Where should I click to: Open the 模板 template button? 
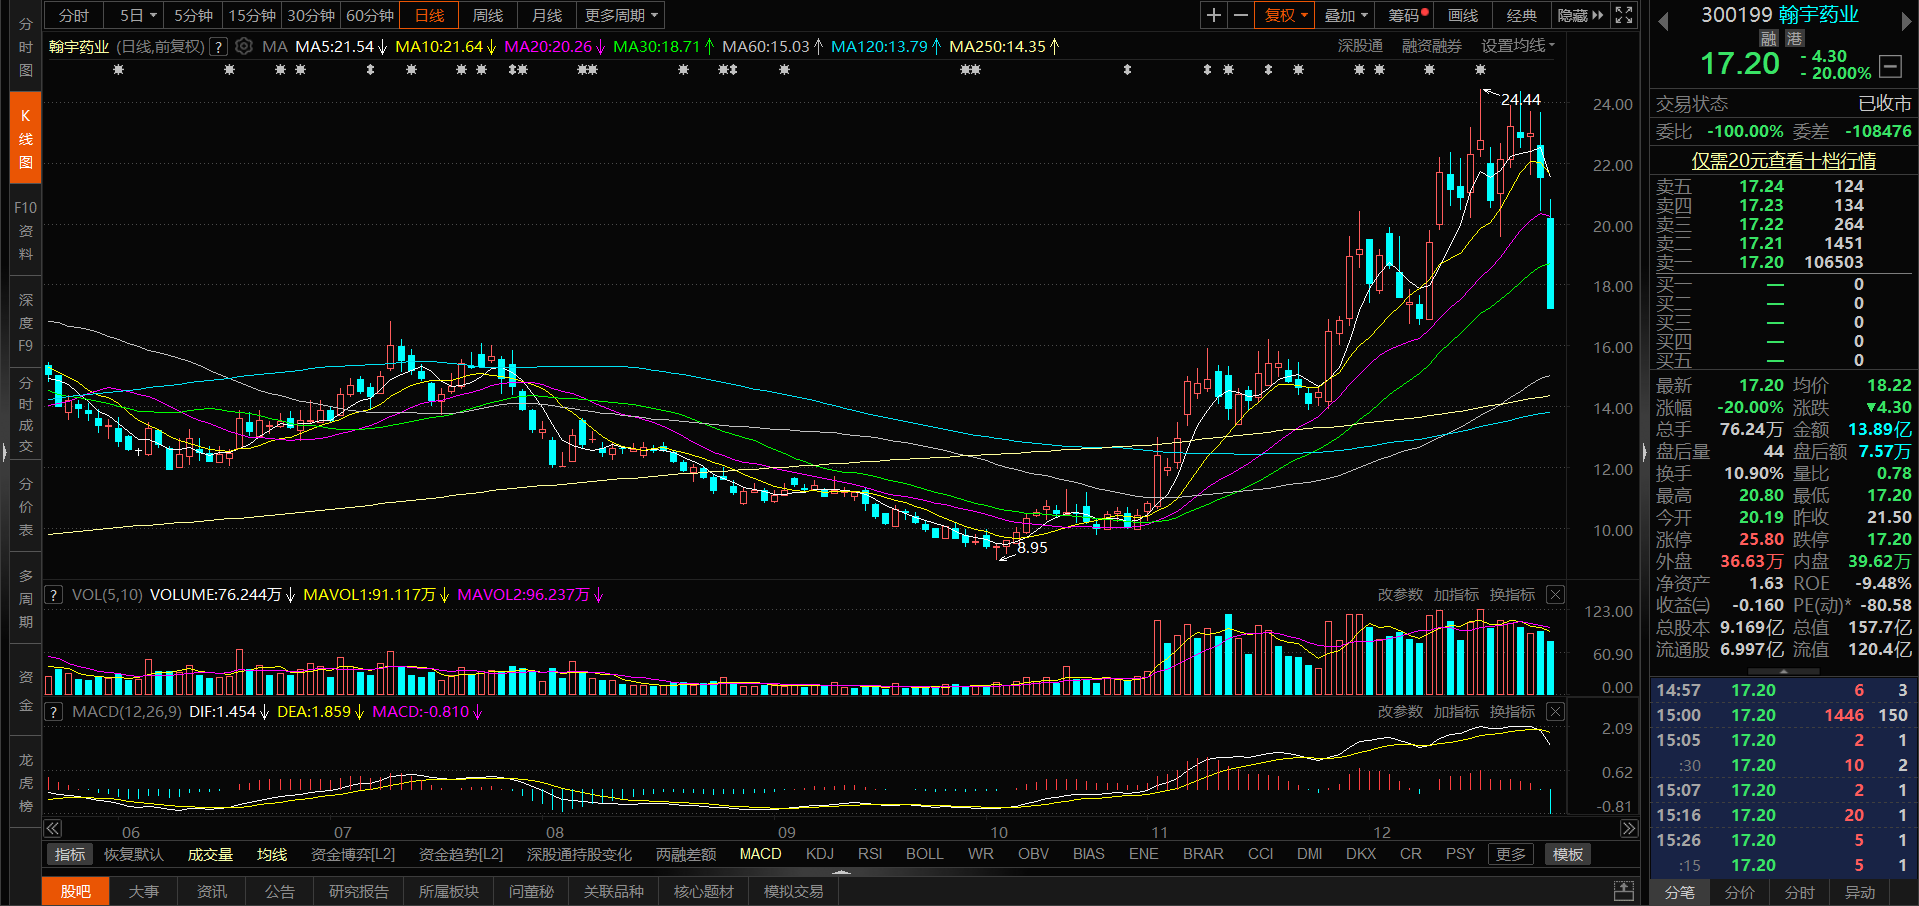(1568, 854)
